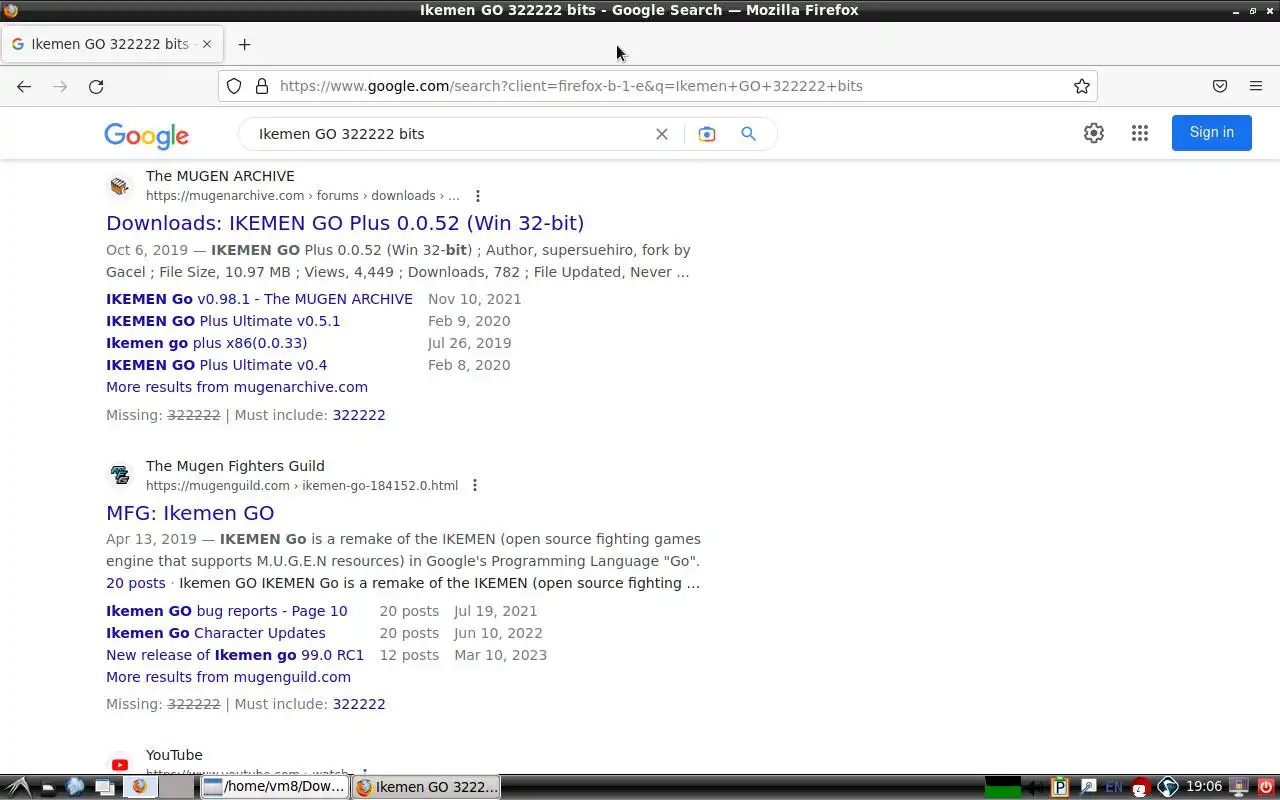1280x800 pixels.
Task: Show desktop windows via taskbar icon
Action: 104,787
